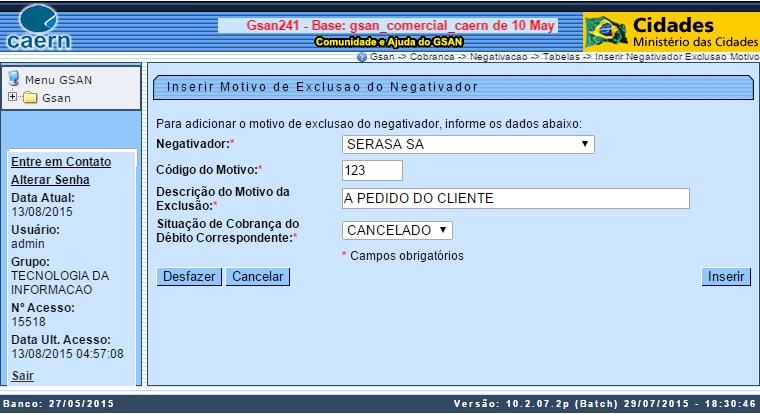Click the Data Atual value 13/08/2015
The height and width of the screenshot is (414, 760).
(x=42, y=212)
